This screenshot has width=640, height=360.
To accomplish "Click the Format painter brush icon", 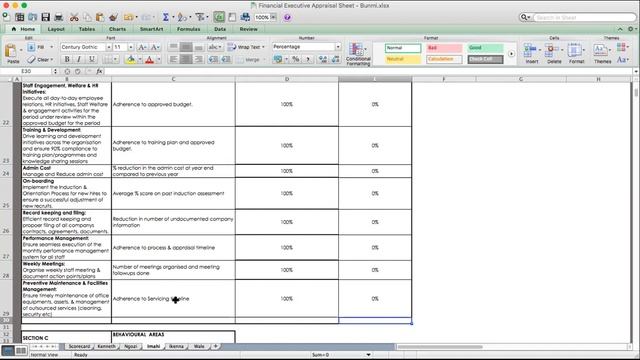I will pyautogui.click(x=113, y=17).
